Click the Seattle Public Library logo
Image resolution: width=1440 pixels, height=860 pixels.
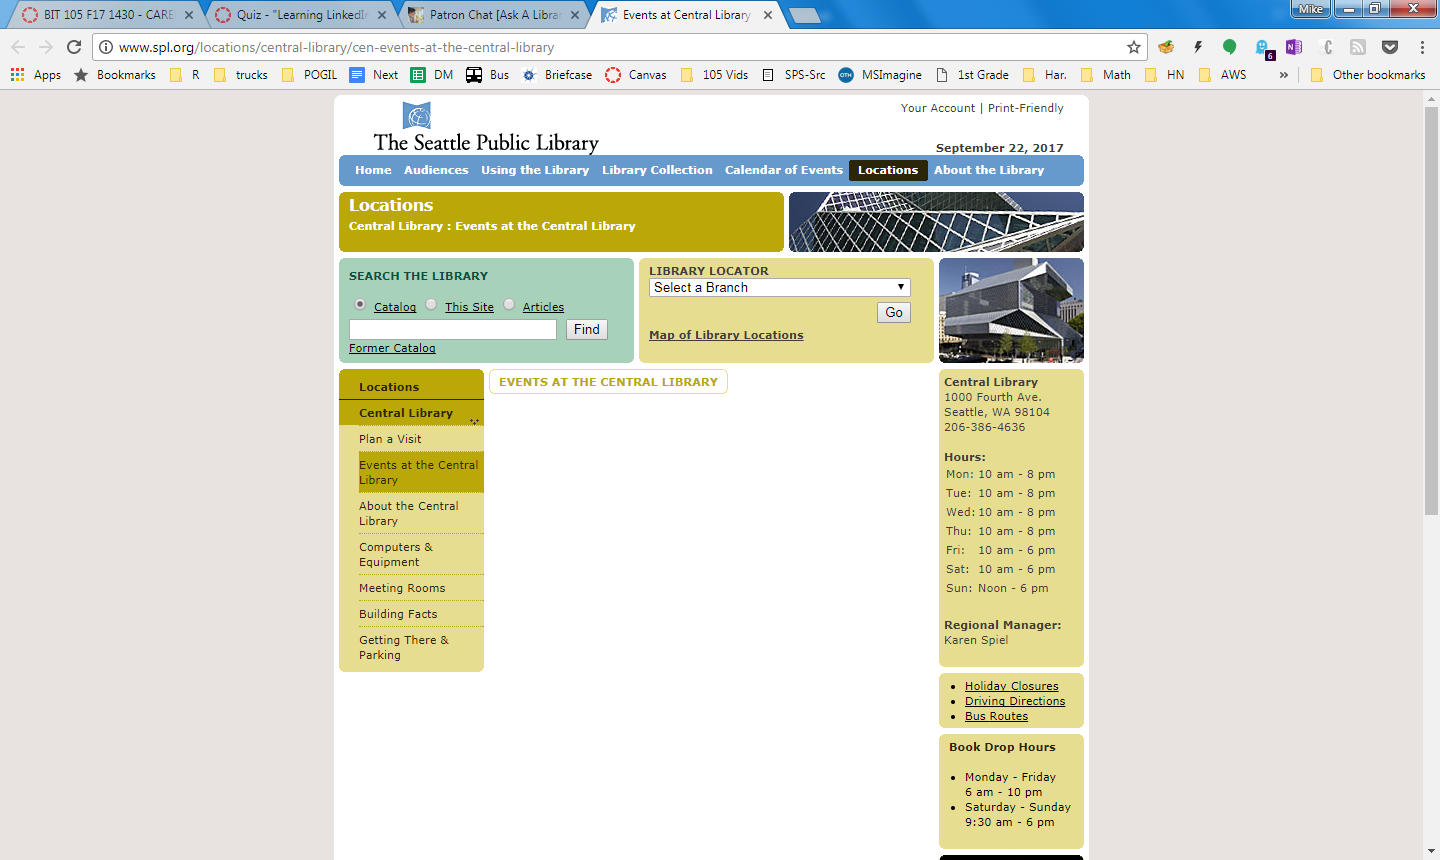tap(486, 128)
